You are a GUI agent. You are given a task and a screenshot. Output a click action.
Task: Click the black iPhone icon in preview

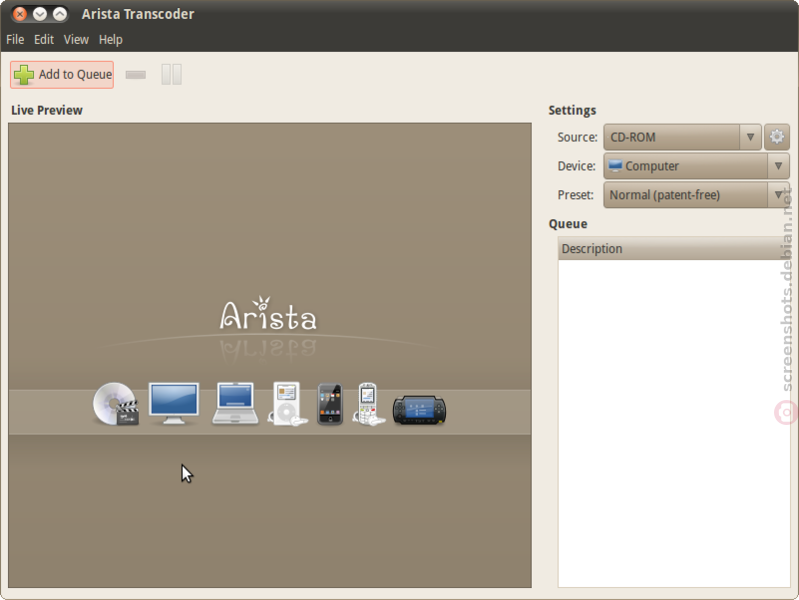(x=330, y=404)
